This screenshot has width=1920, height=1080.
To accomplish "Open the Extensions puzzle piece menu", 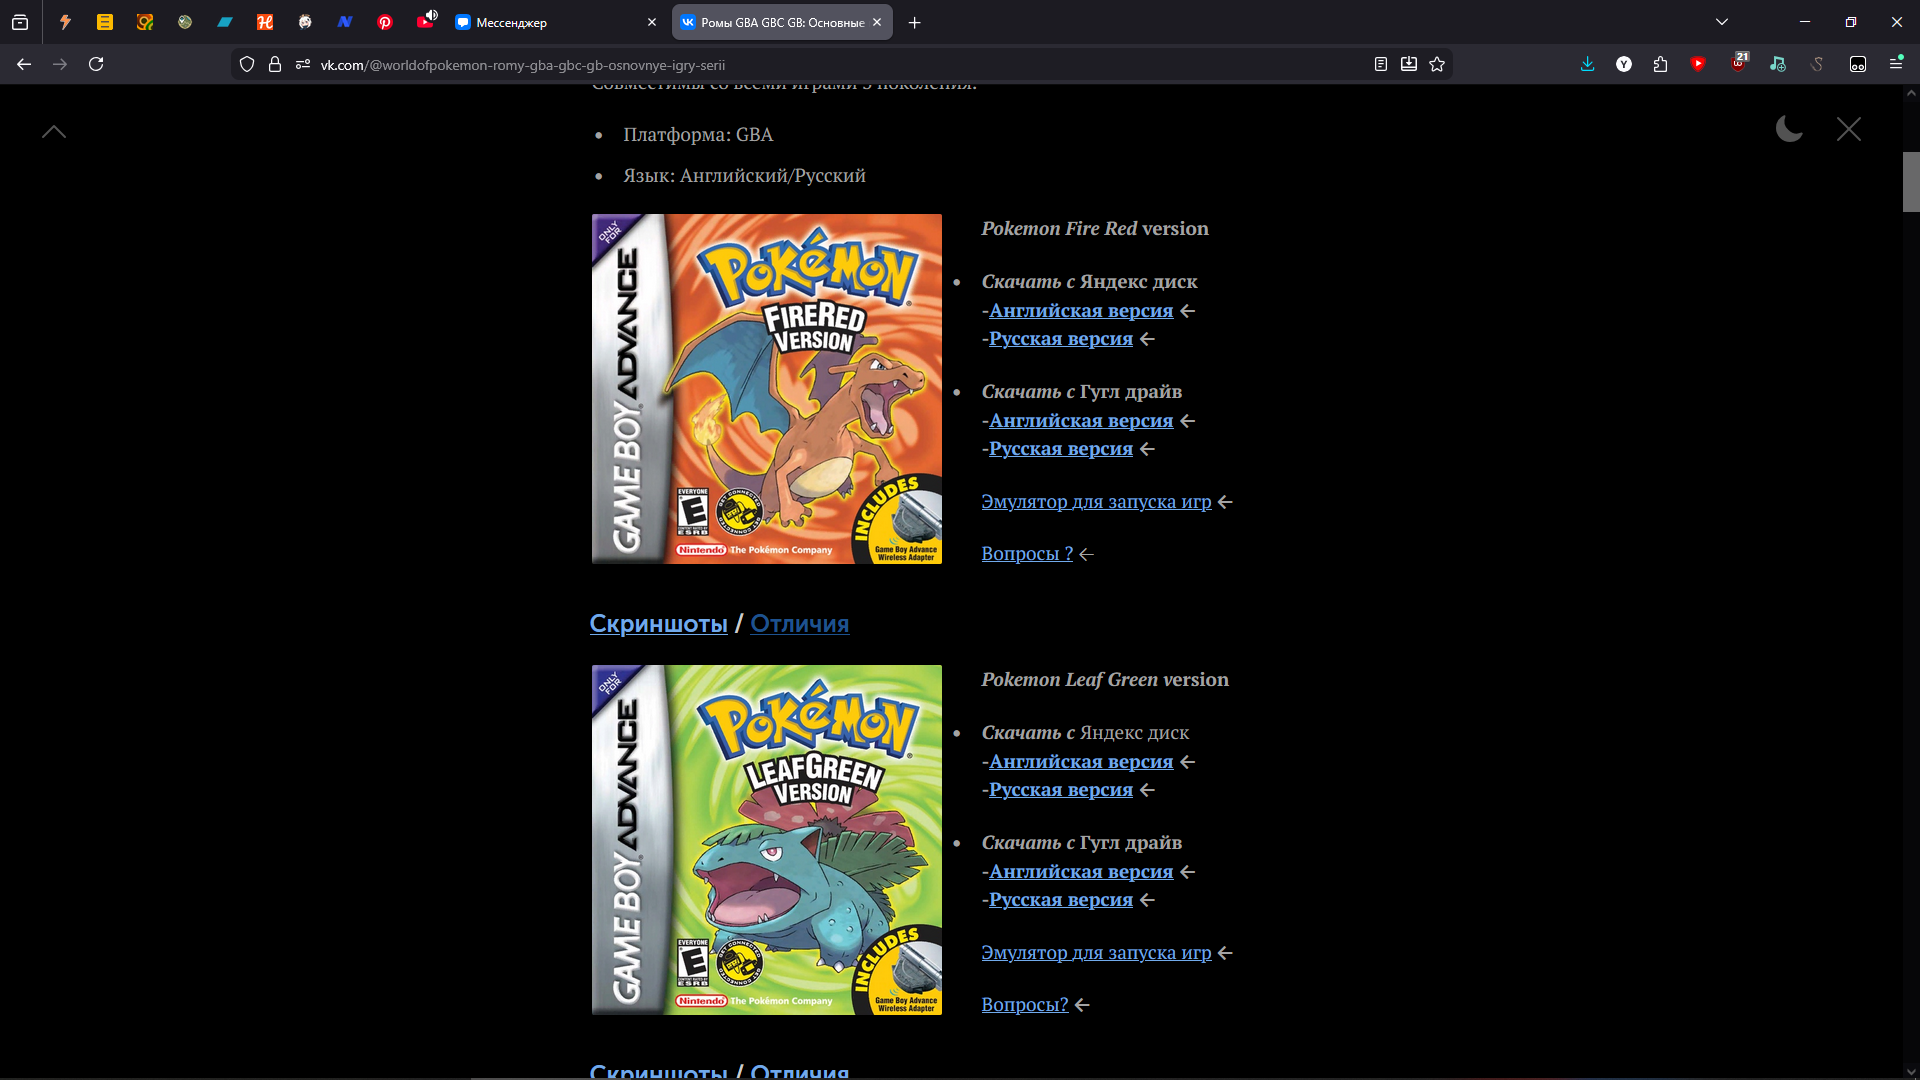I will point(1660,64).
